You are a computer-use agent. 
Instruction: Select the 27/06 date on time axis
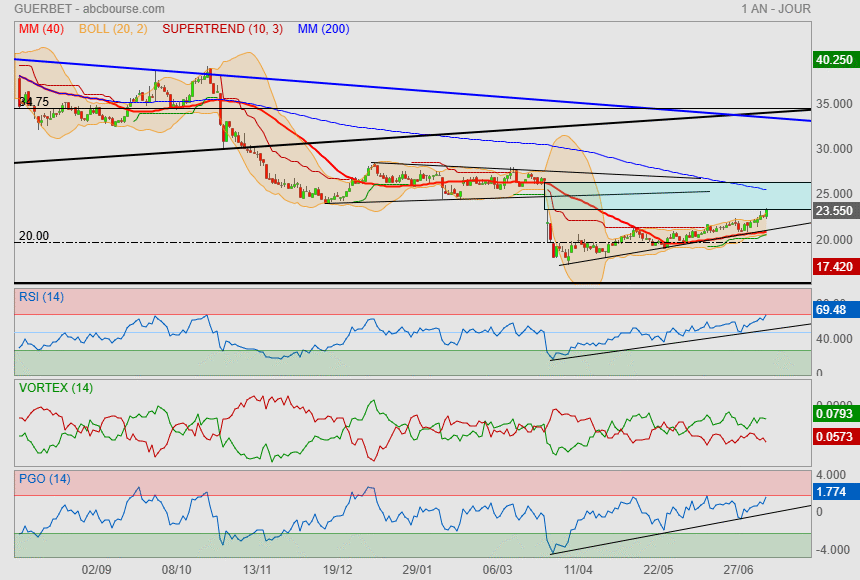739,568
